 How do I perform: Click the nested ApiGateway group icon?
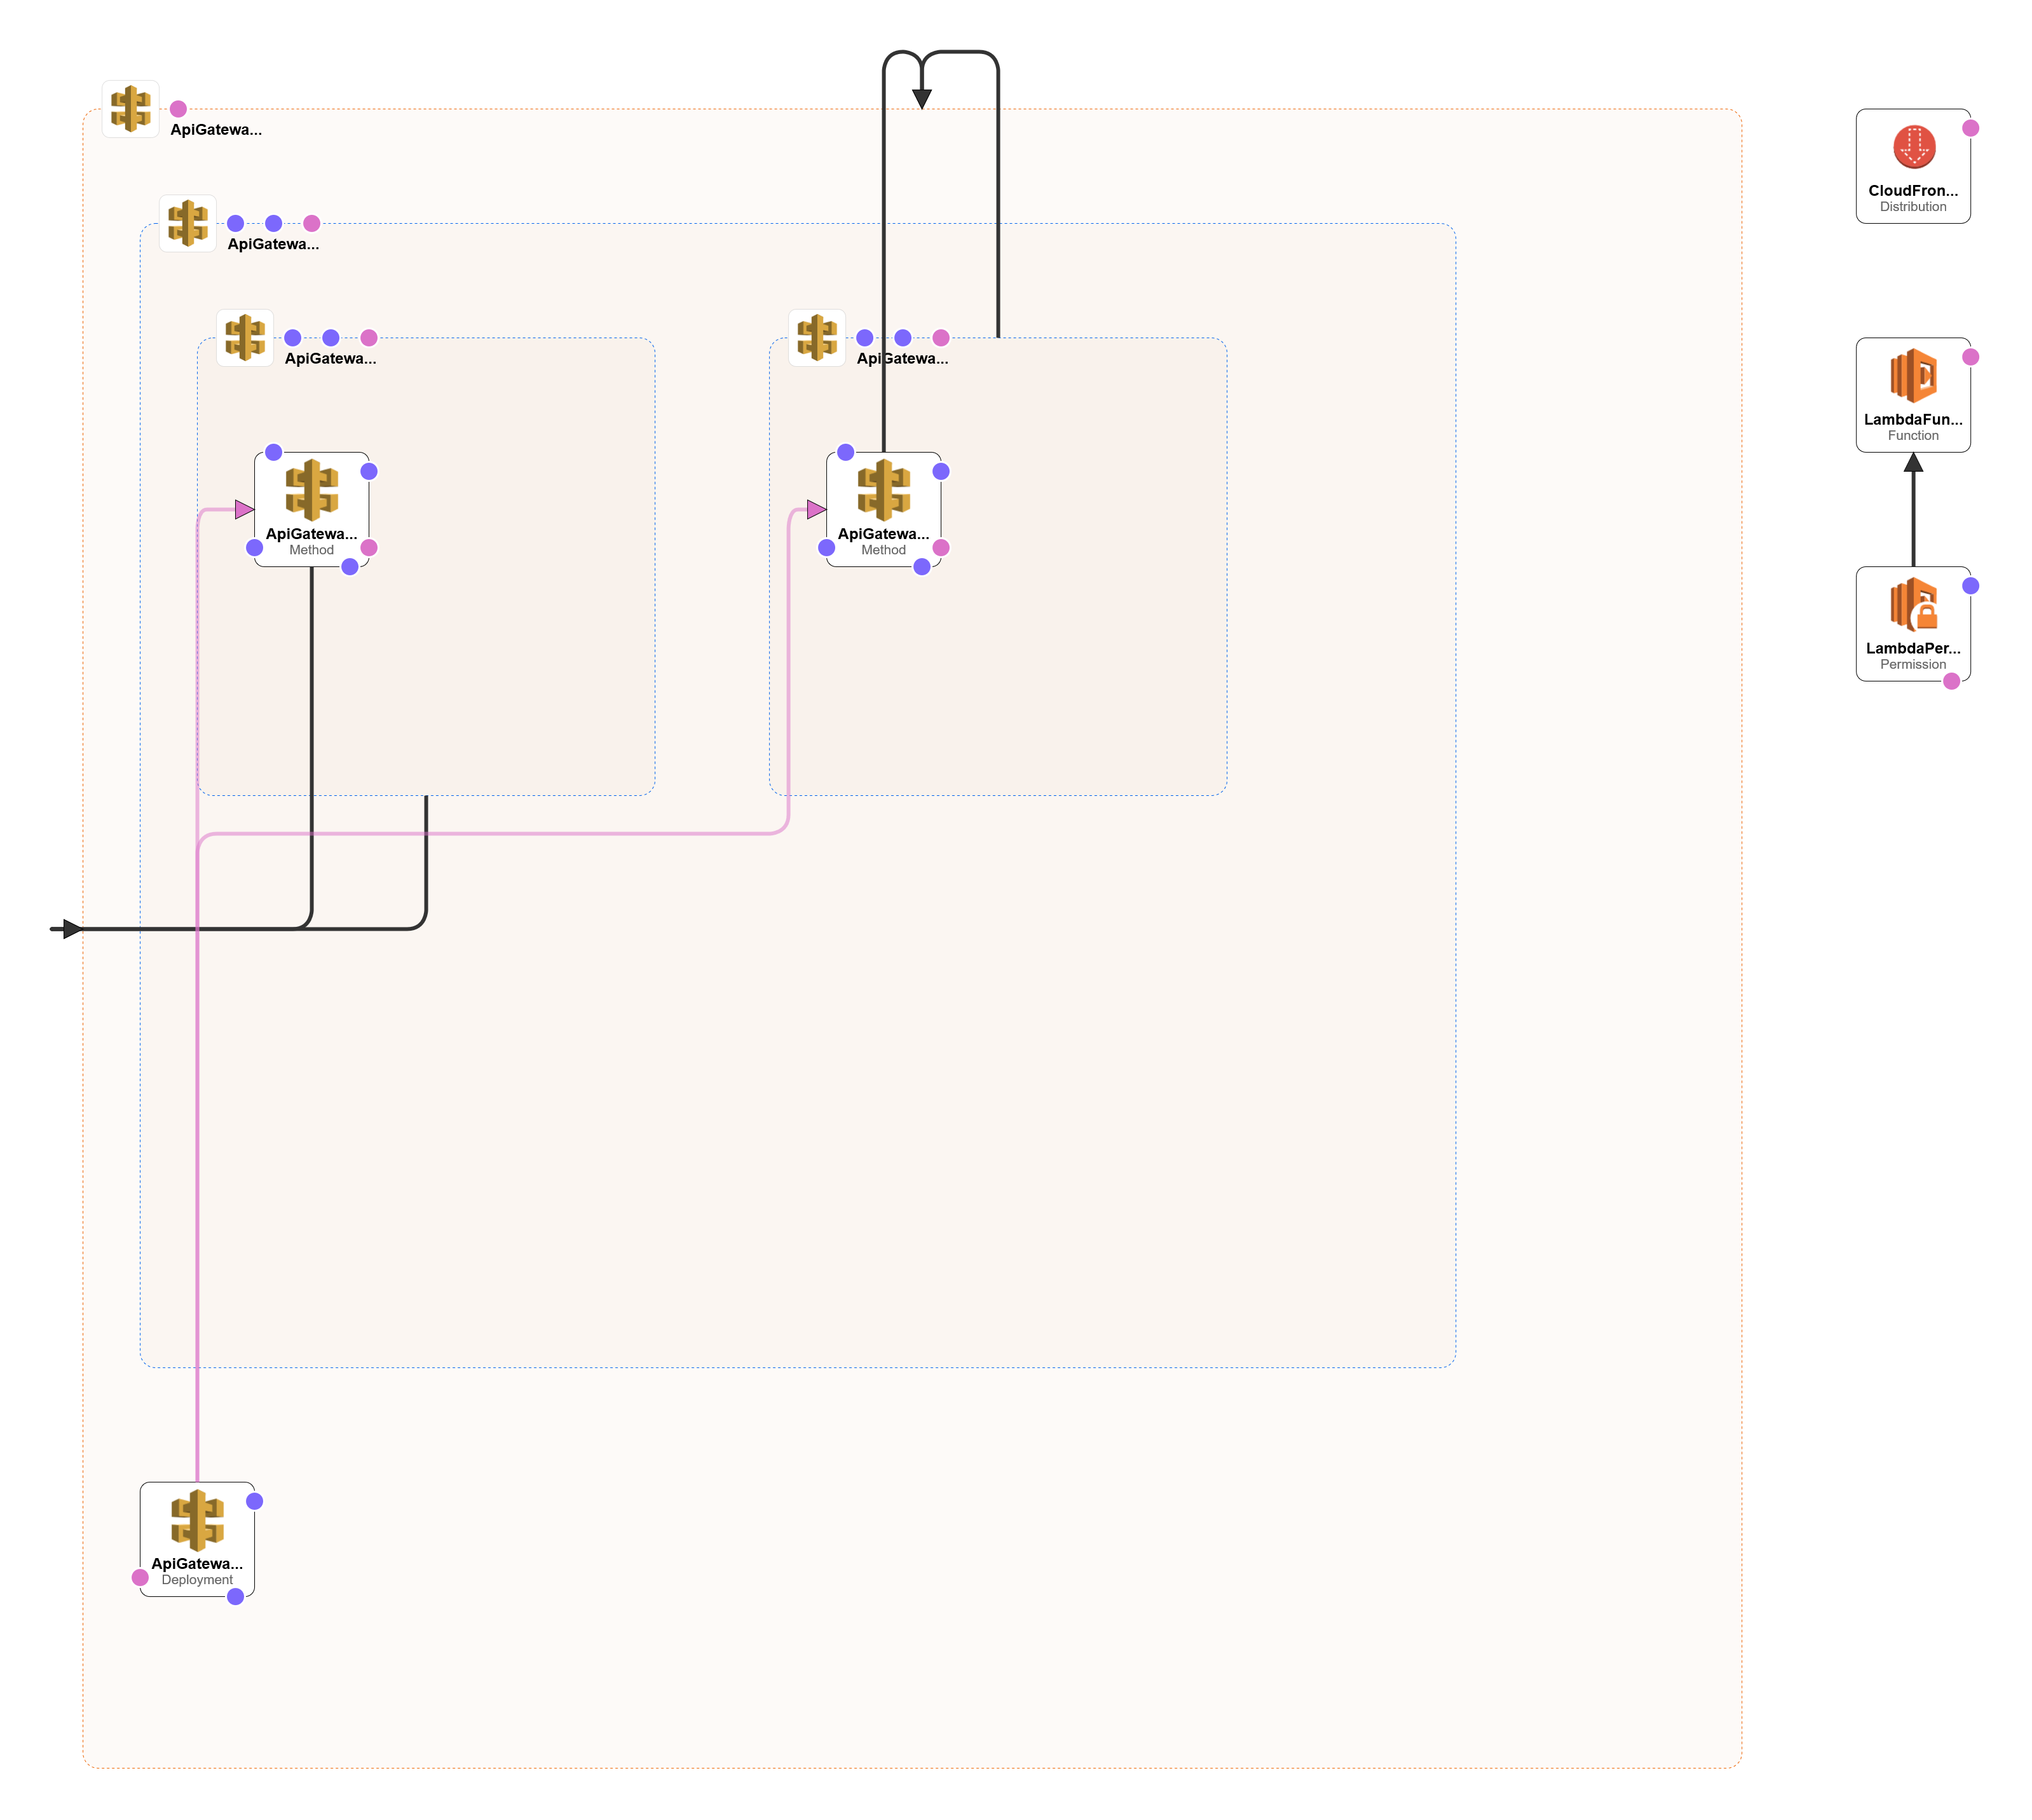(188, 223)
